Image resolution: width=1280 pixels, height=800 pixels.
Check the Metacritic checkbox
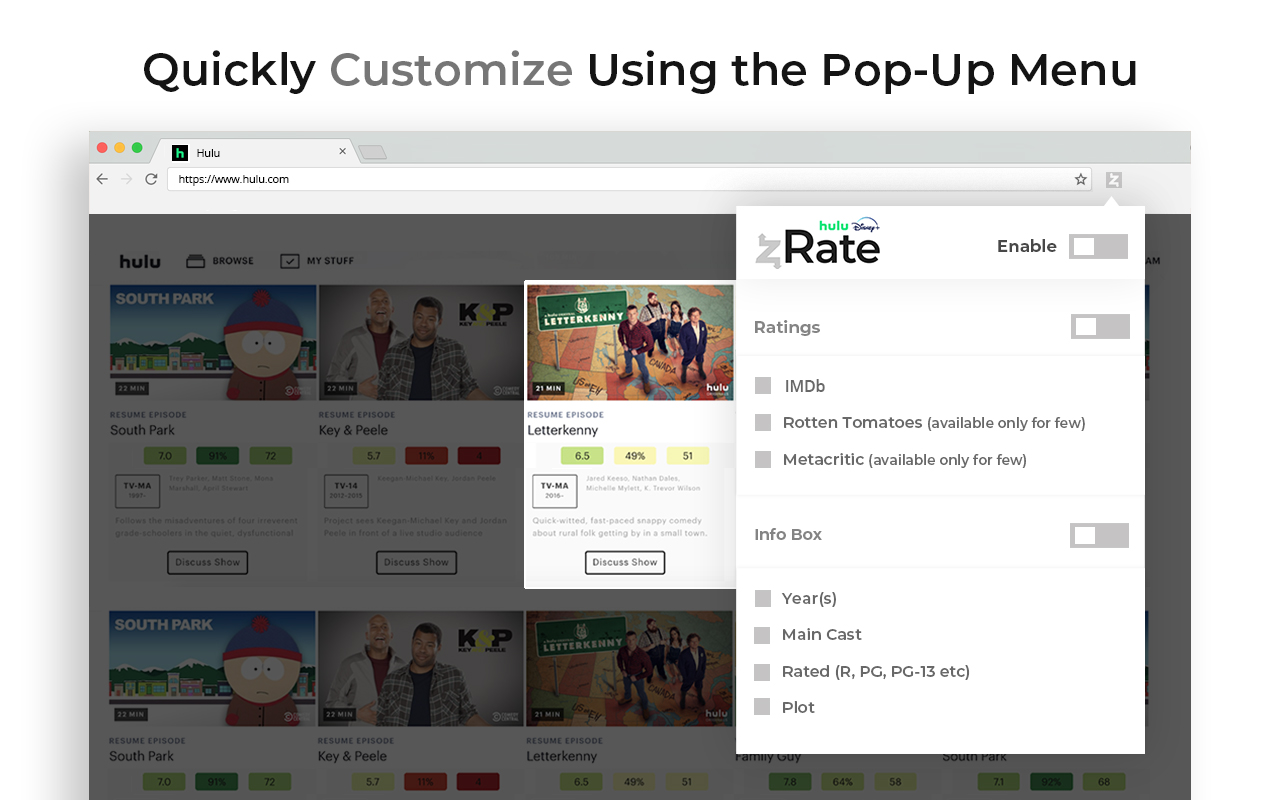pos(763,460)
